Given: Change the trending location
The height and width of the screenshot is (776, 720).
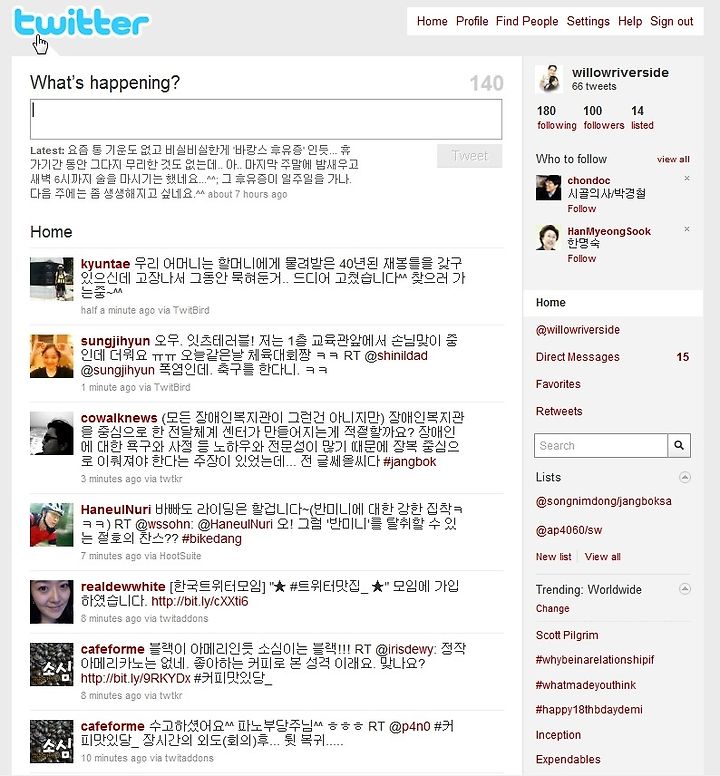Looking at the screenshot, I should click(x=552, y=609).
